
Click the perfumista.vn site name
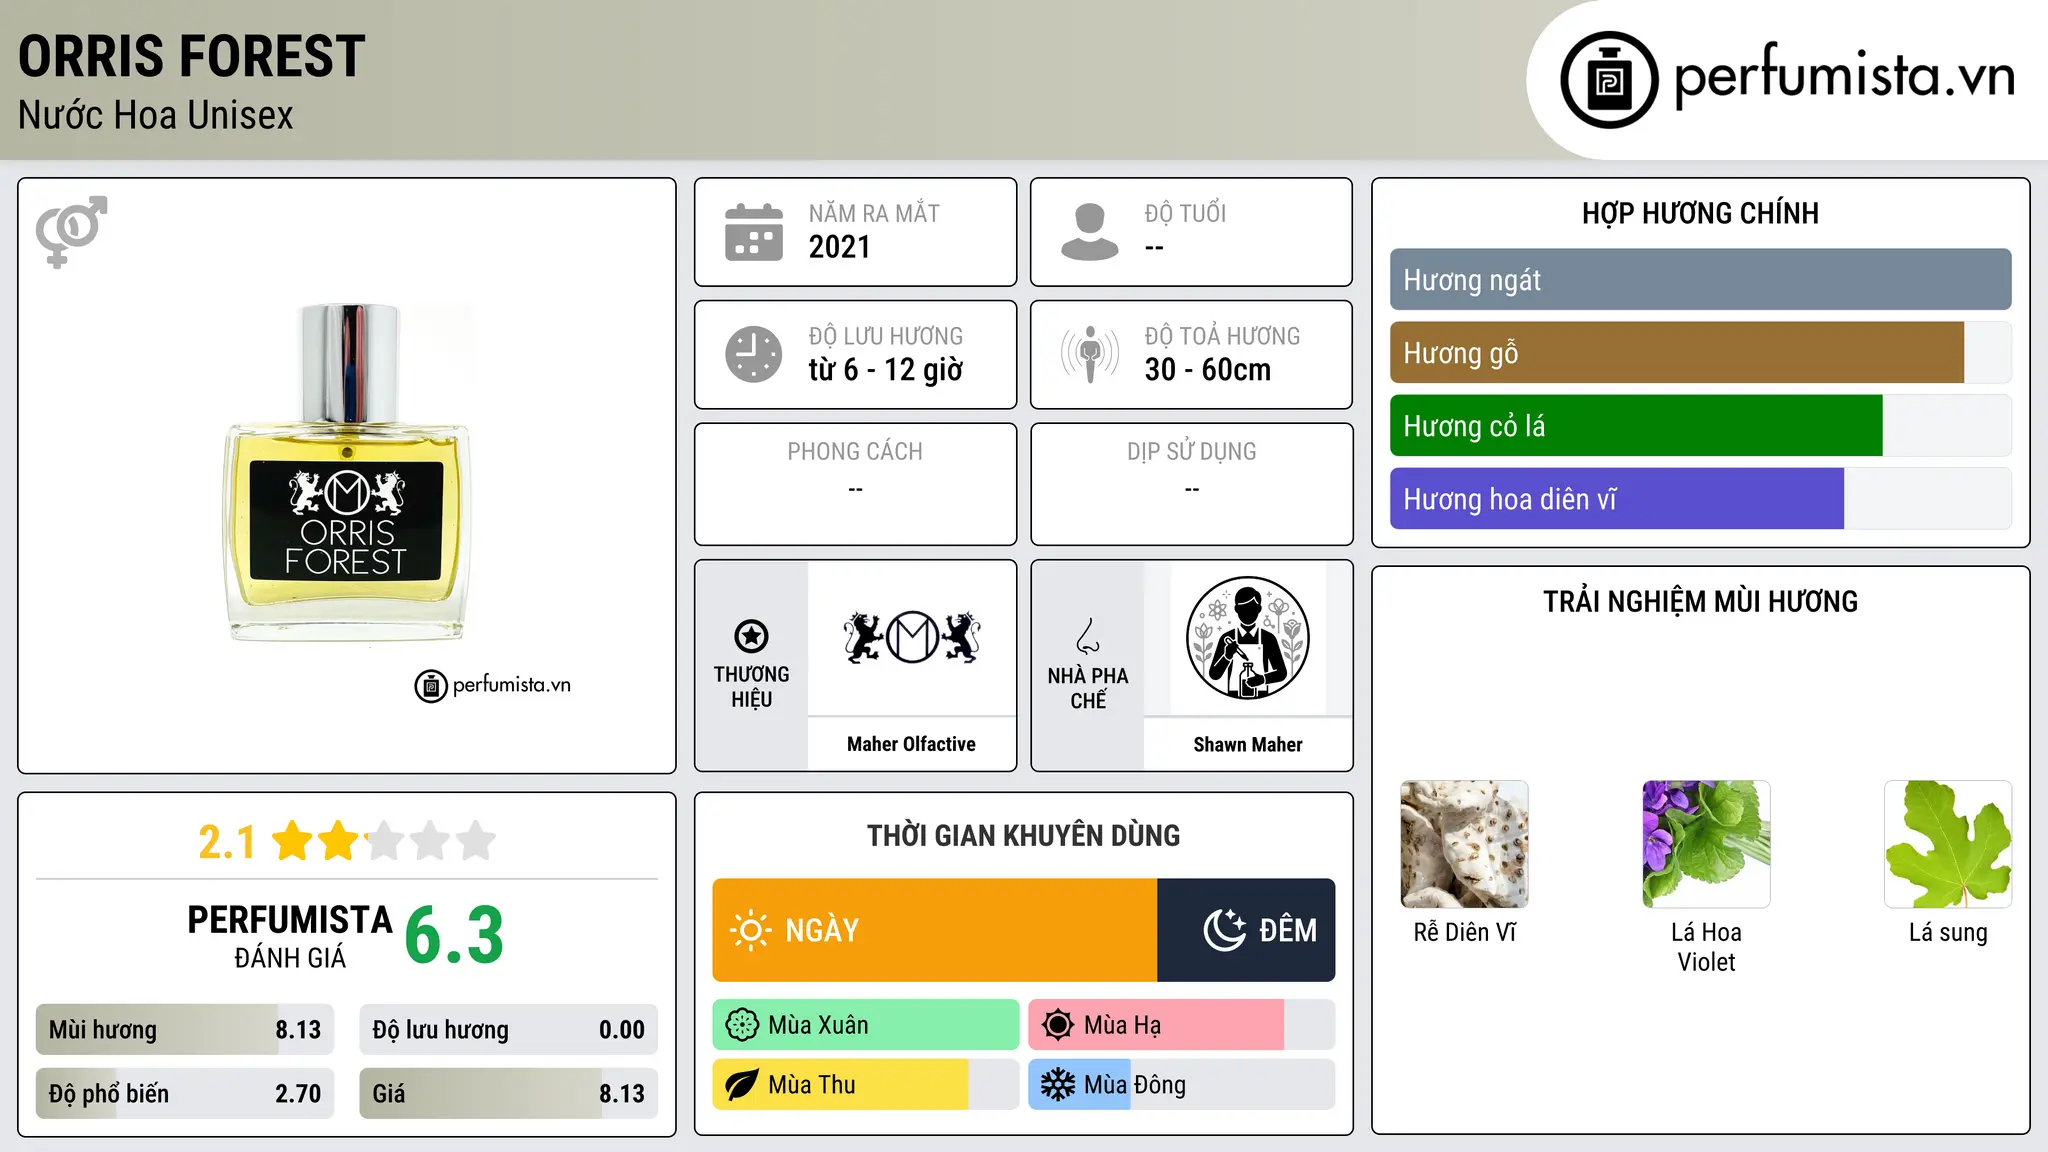click(x=1844, y=76)
